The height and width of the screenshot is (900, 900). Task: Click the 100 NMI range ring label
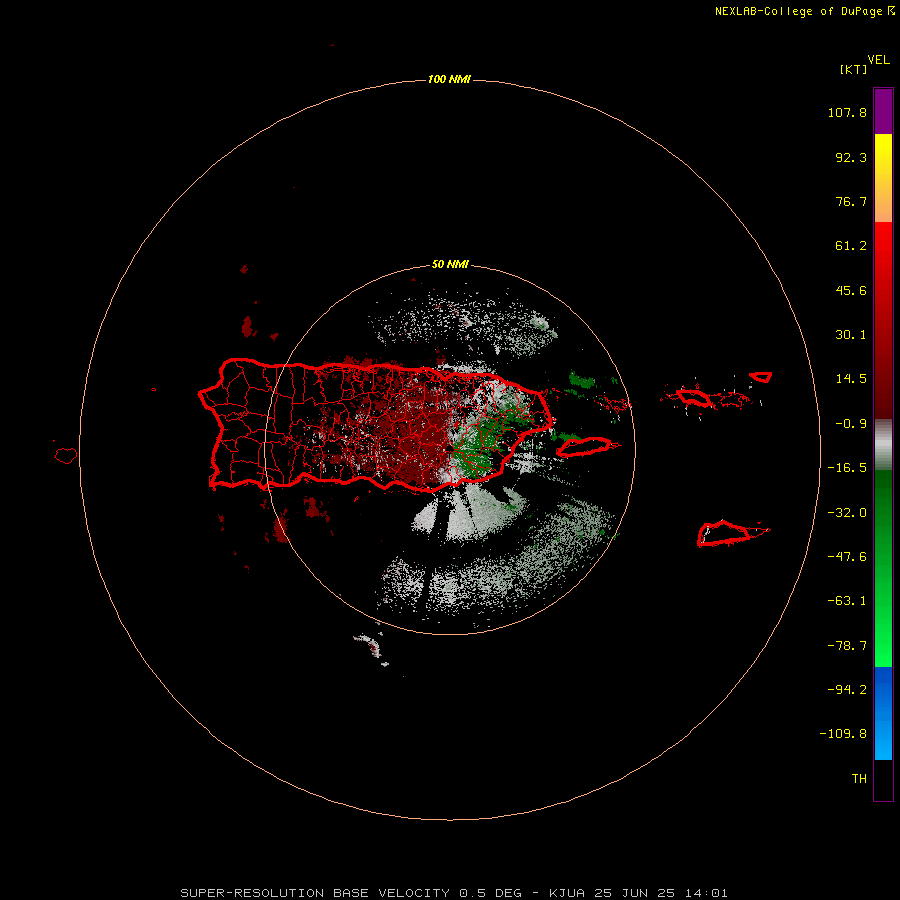(449, 79)
